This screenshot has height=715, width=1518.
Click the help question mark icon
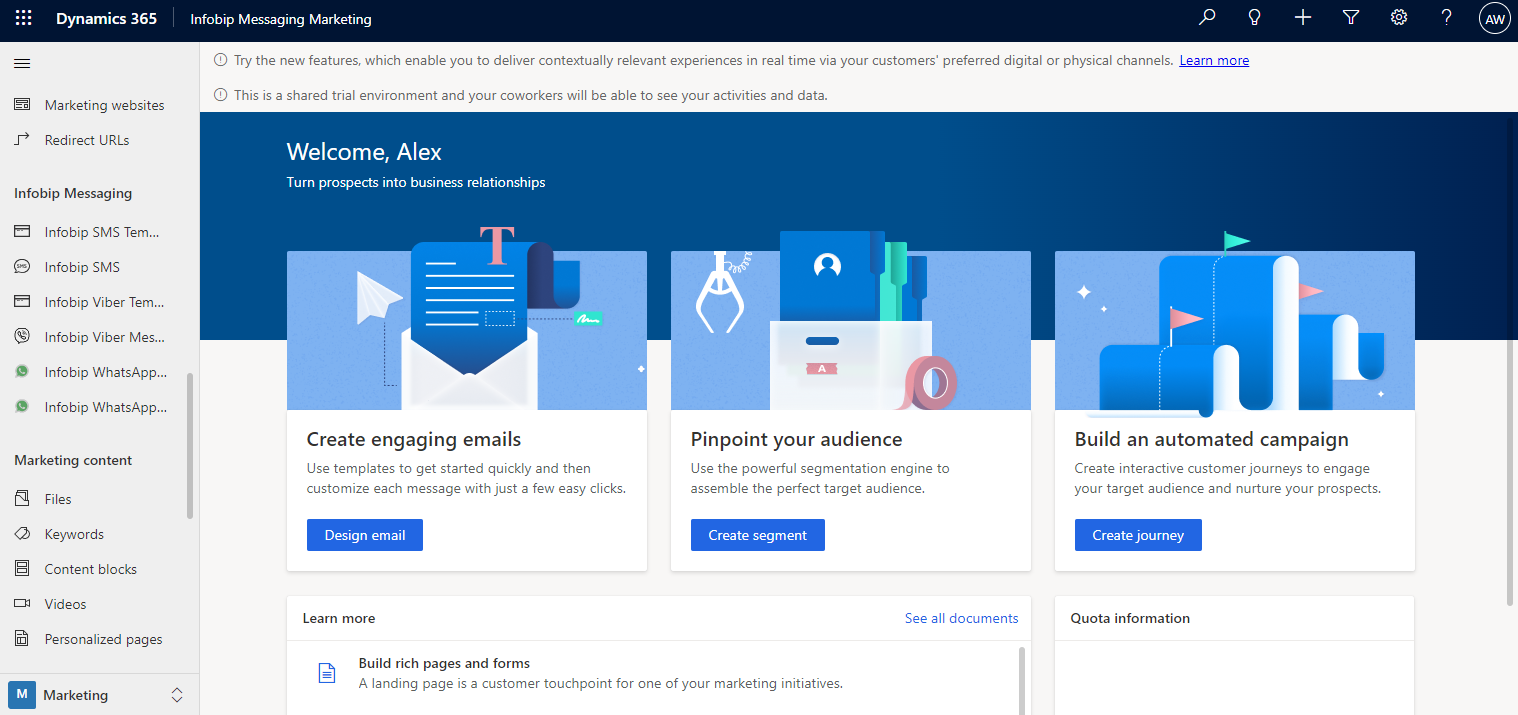(1446, 18)
